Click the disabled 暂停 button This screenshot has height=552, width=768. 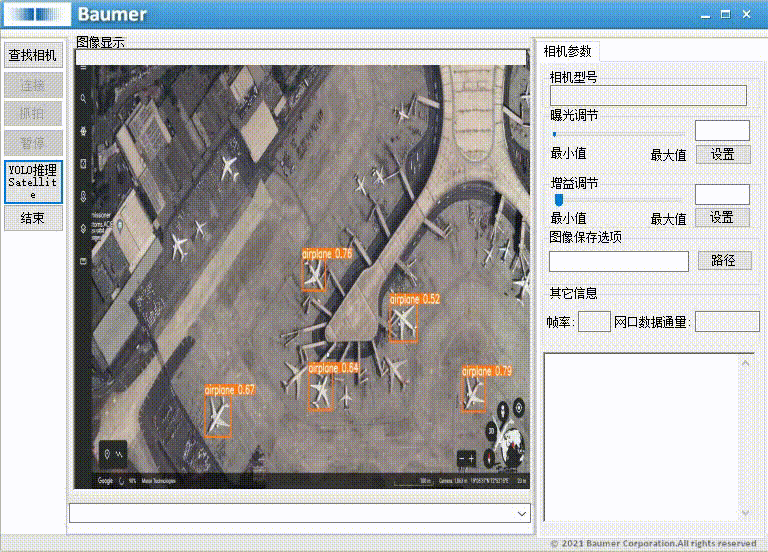coord(33,143)
